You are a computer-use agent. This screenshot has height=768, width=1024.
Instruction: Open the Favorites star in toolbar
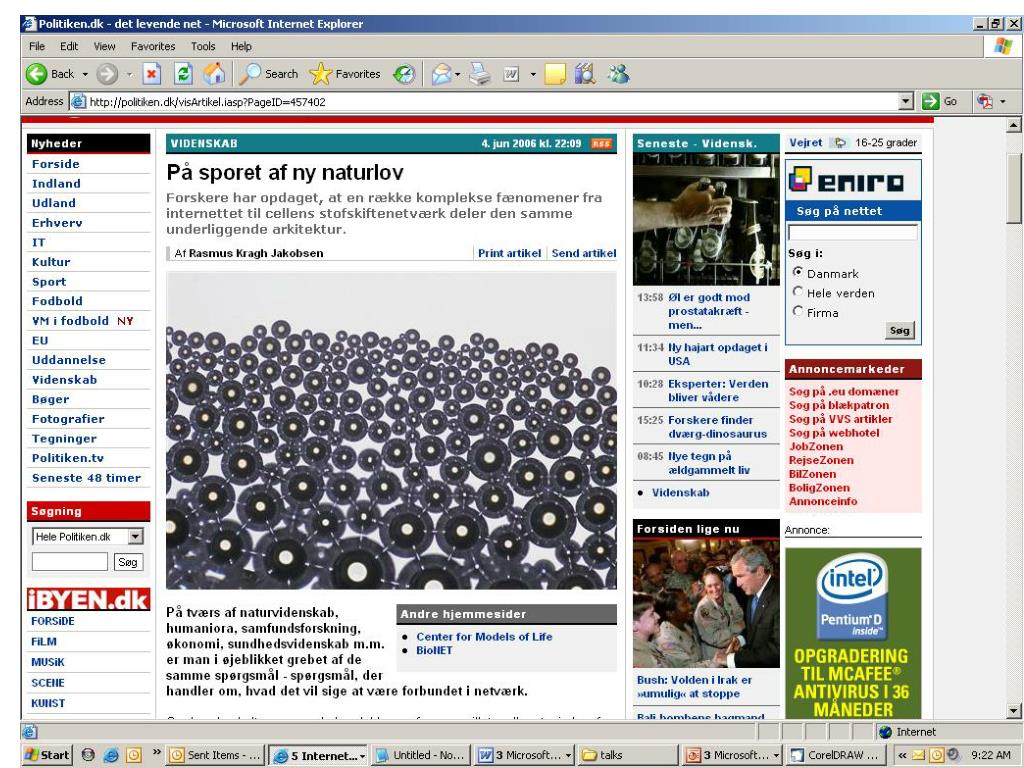pyautogui.click(x=321, y=74)
